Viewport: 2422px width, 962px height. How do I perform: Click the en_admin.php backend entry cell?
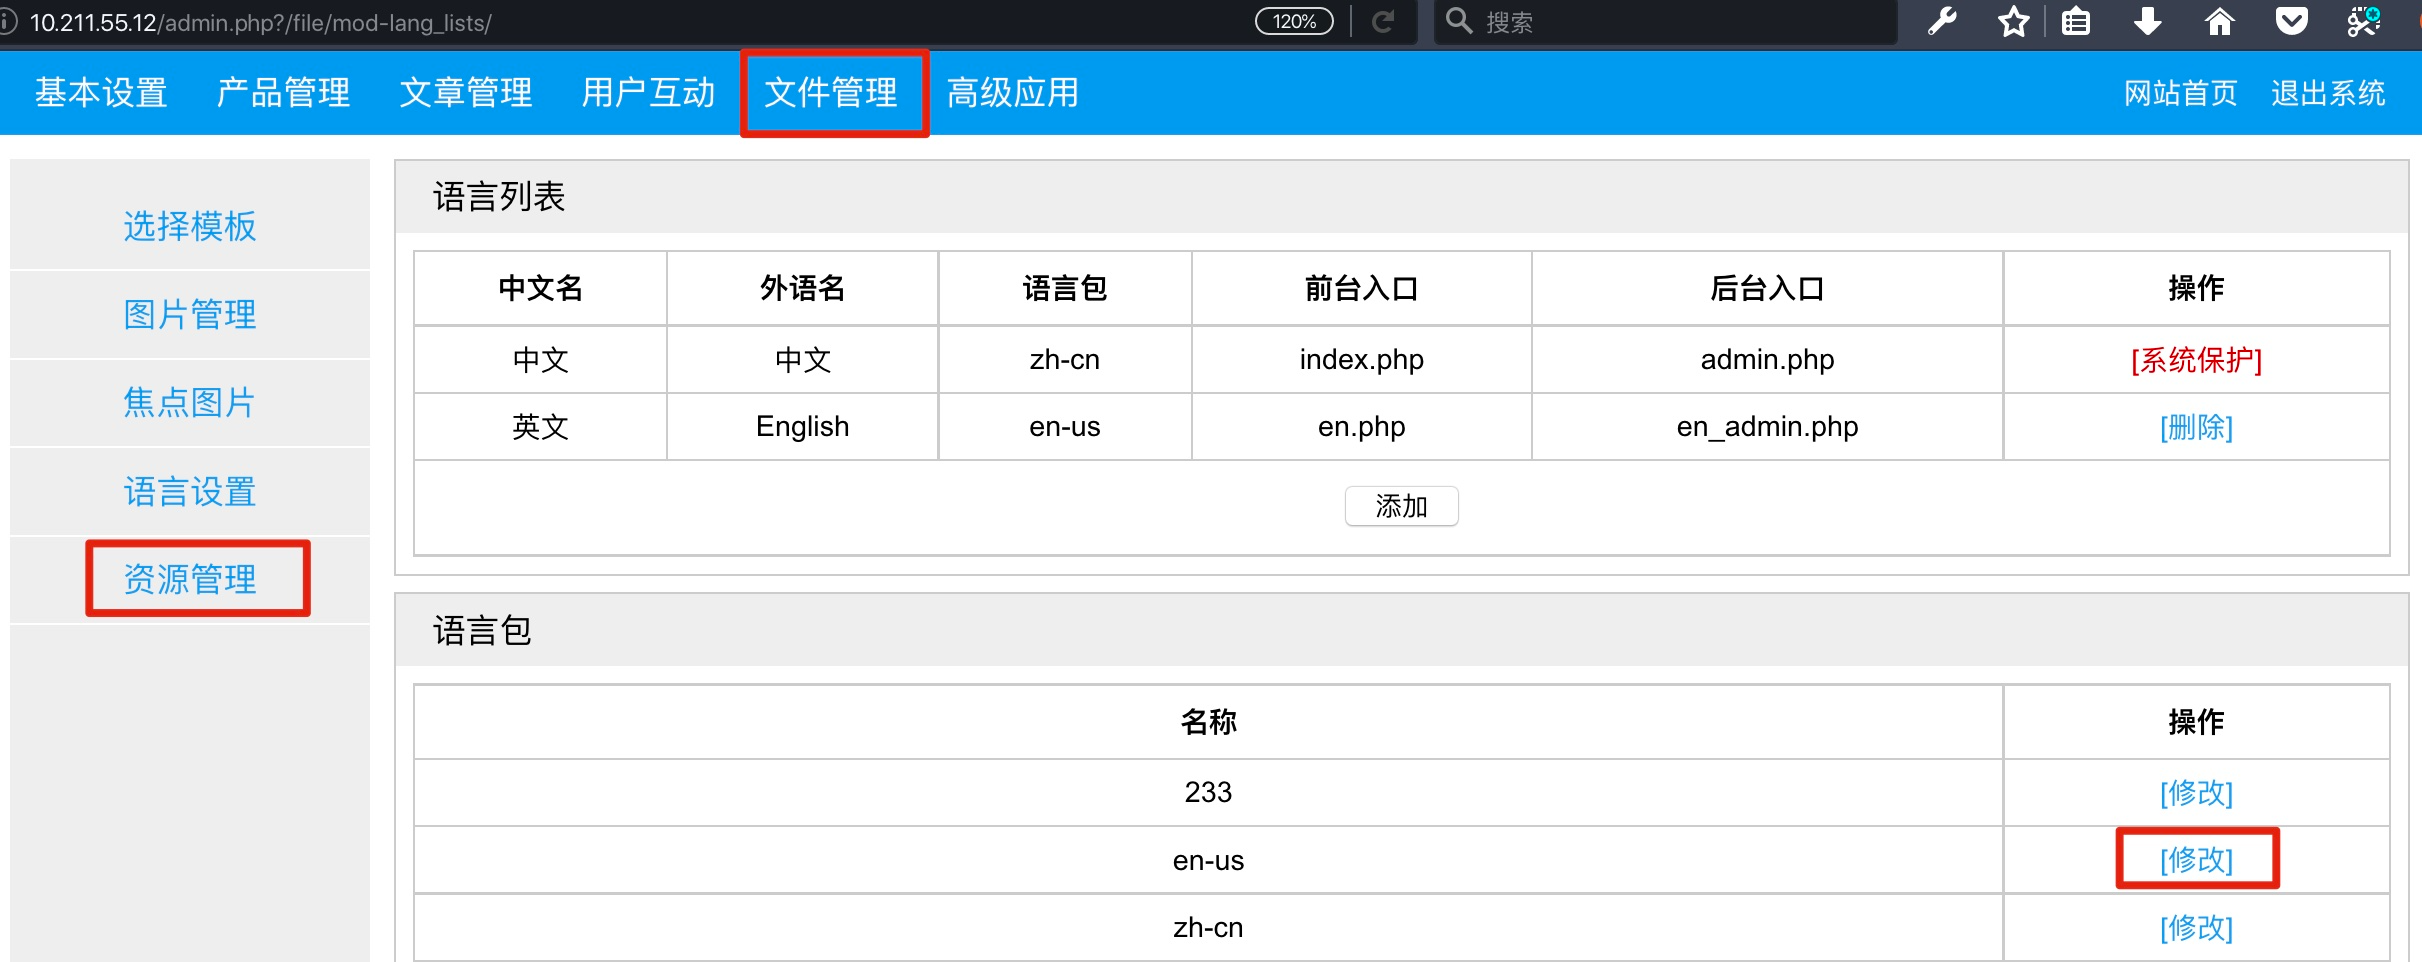1767,427
